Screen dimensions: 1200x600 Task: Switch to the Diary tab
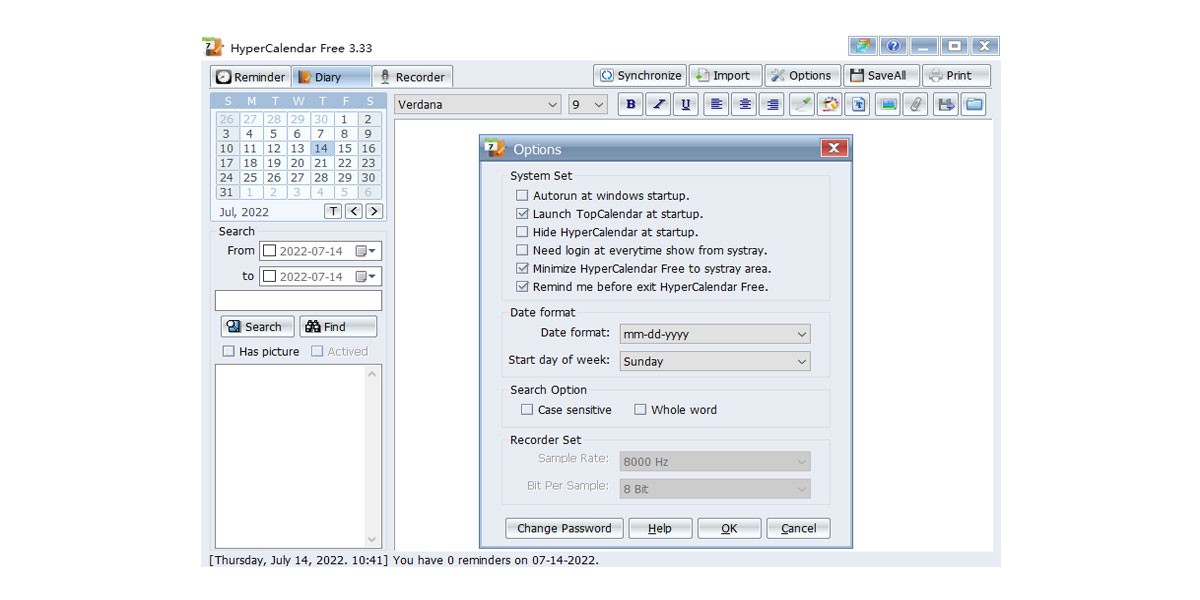pos(332,76)
